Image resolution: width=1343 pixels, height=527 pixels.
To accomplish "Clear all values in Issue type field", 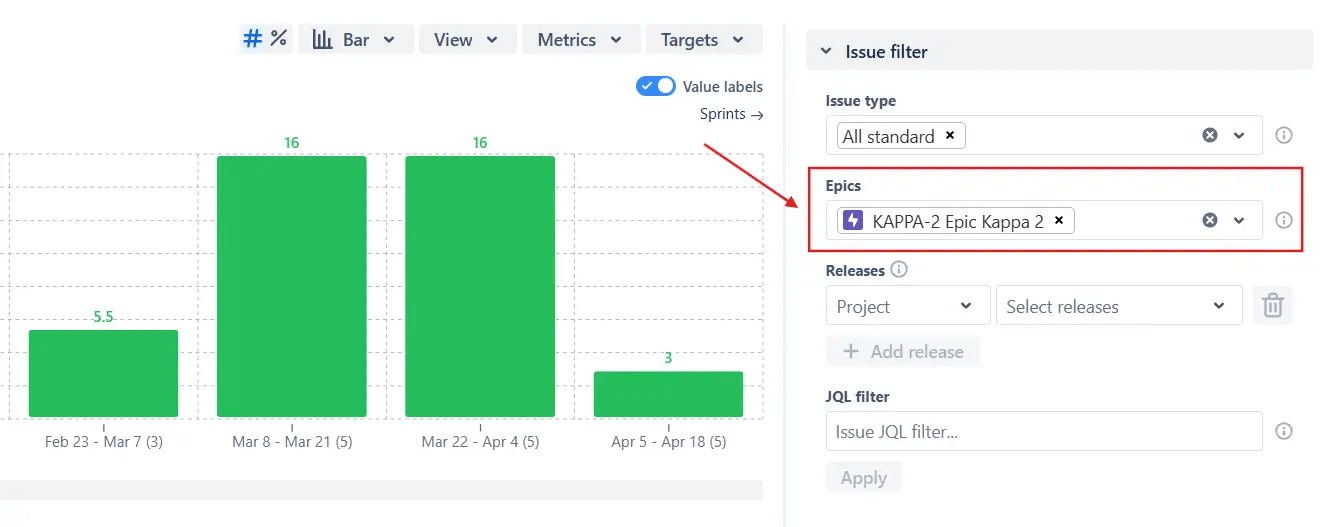I will [x=1210, y=135].
